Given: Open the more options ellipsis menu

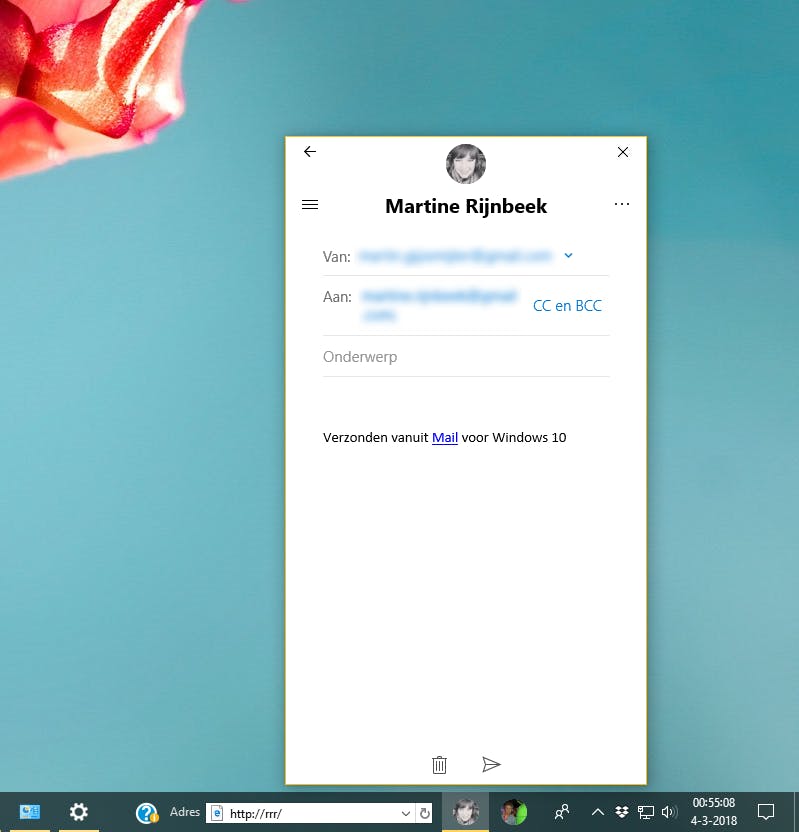Looking at the screenshot, I should pyautogui.click(x=622, y=204).
